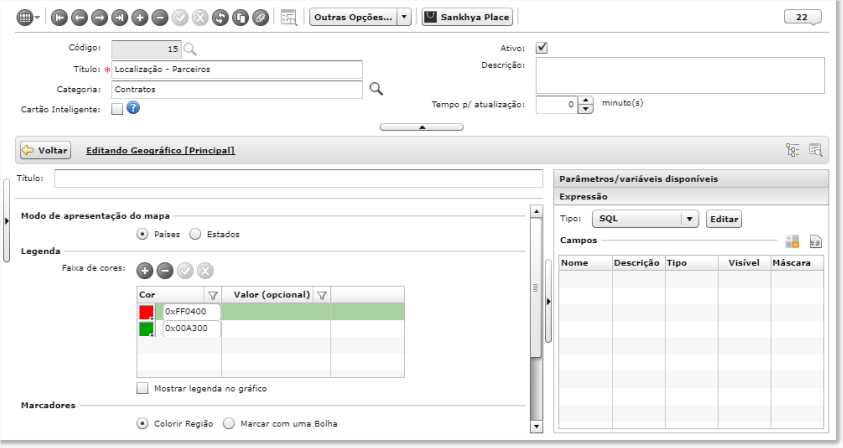
Task: Open grid view mode dropdown arrow
Action: click(37, 18)
